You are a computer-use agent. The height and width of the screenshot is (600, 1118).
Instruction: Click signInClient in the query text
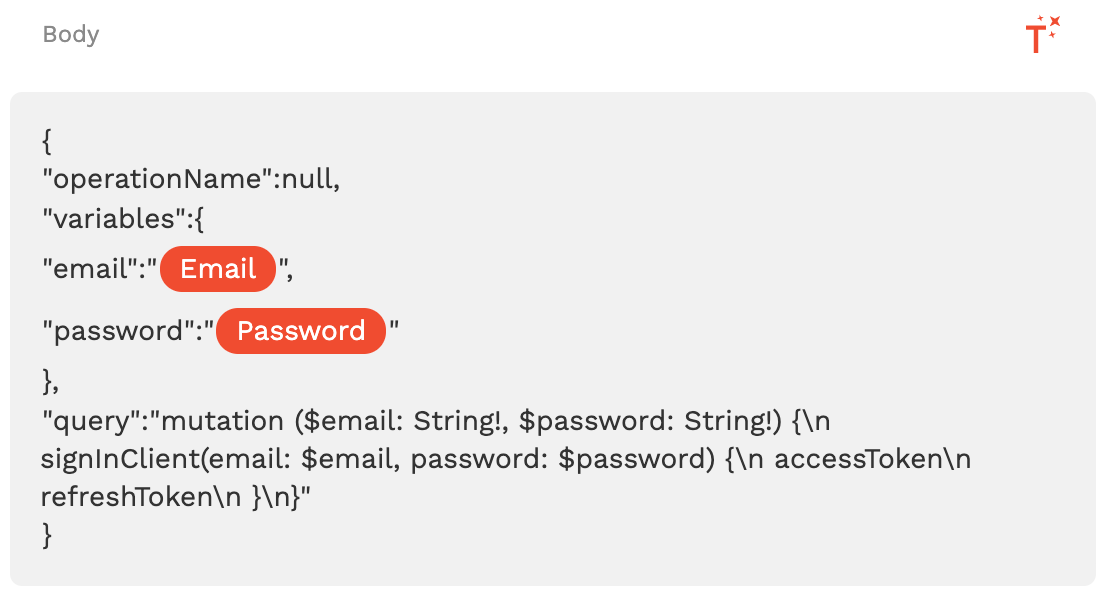118,459
